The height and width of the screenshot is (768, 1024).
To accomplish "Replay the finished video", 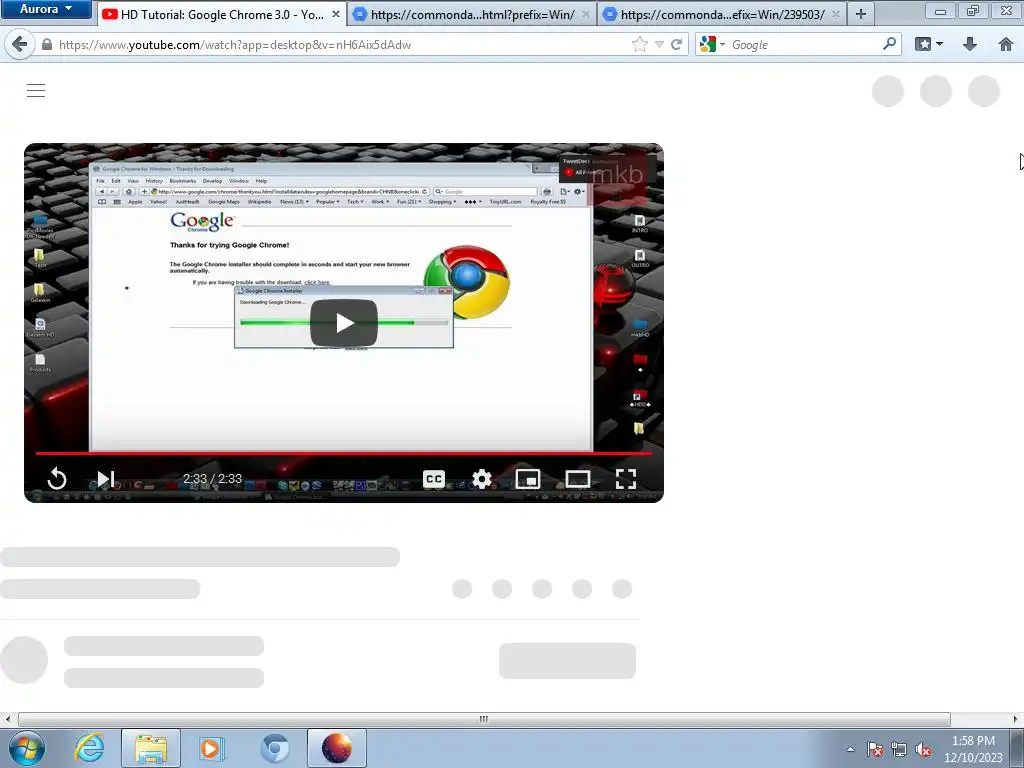I will [x=57, y=479].
